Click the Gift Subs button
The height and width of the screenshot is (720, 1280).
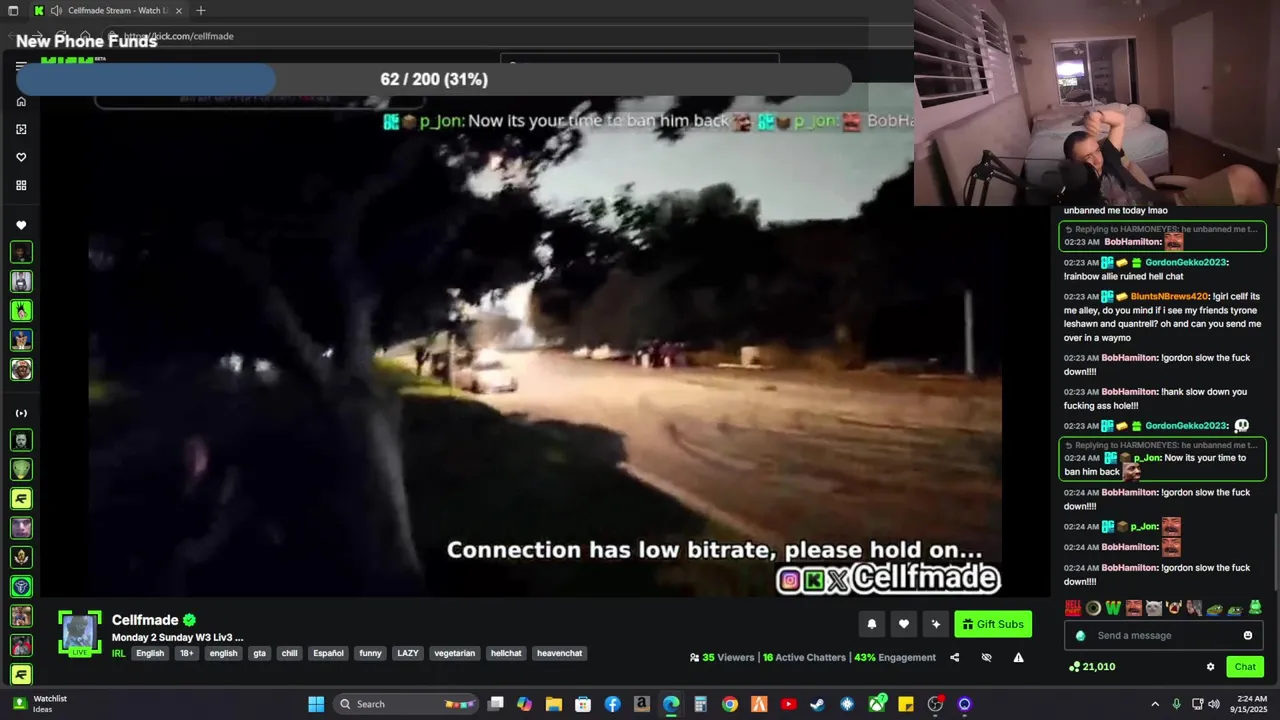993,624
